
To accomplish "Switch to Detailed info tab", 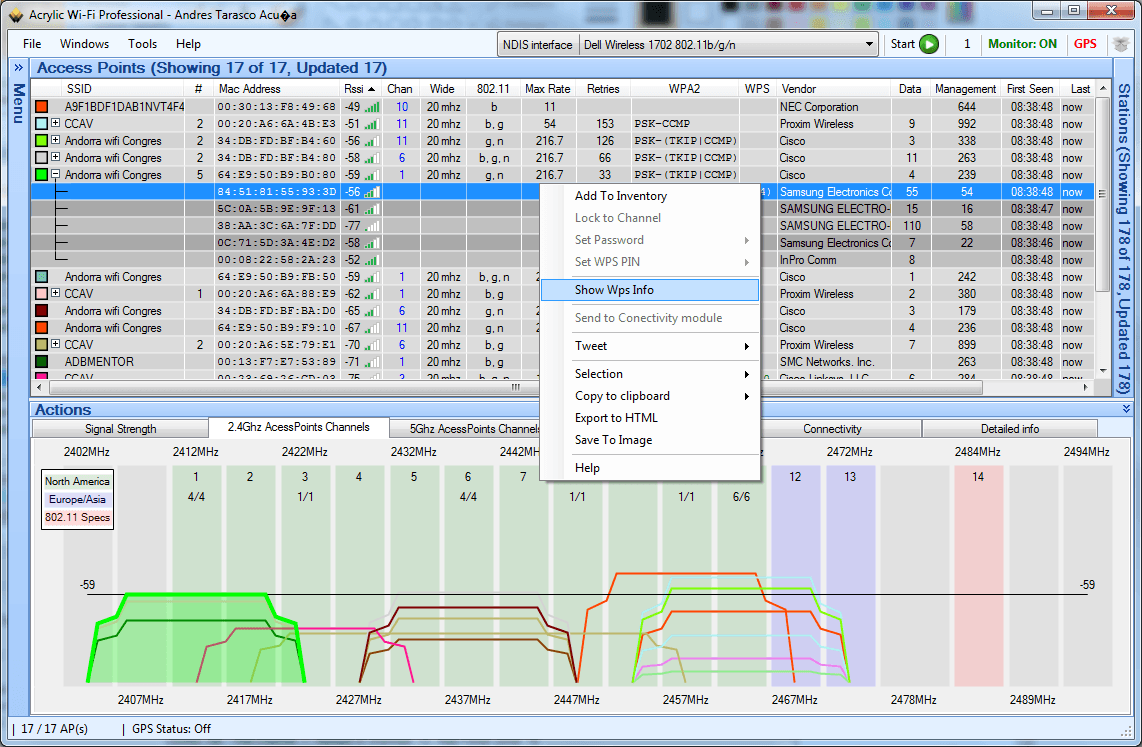I will tap(1009, 429).
